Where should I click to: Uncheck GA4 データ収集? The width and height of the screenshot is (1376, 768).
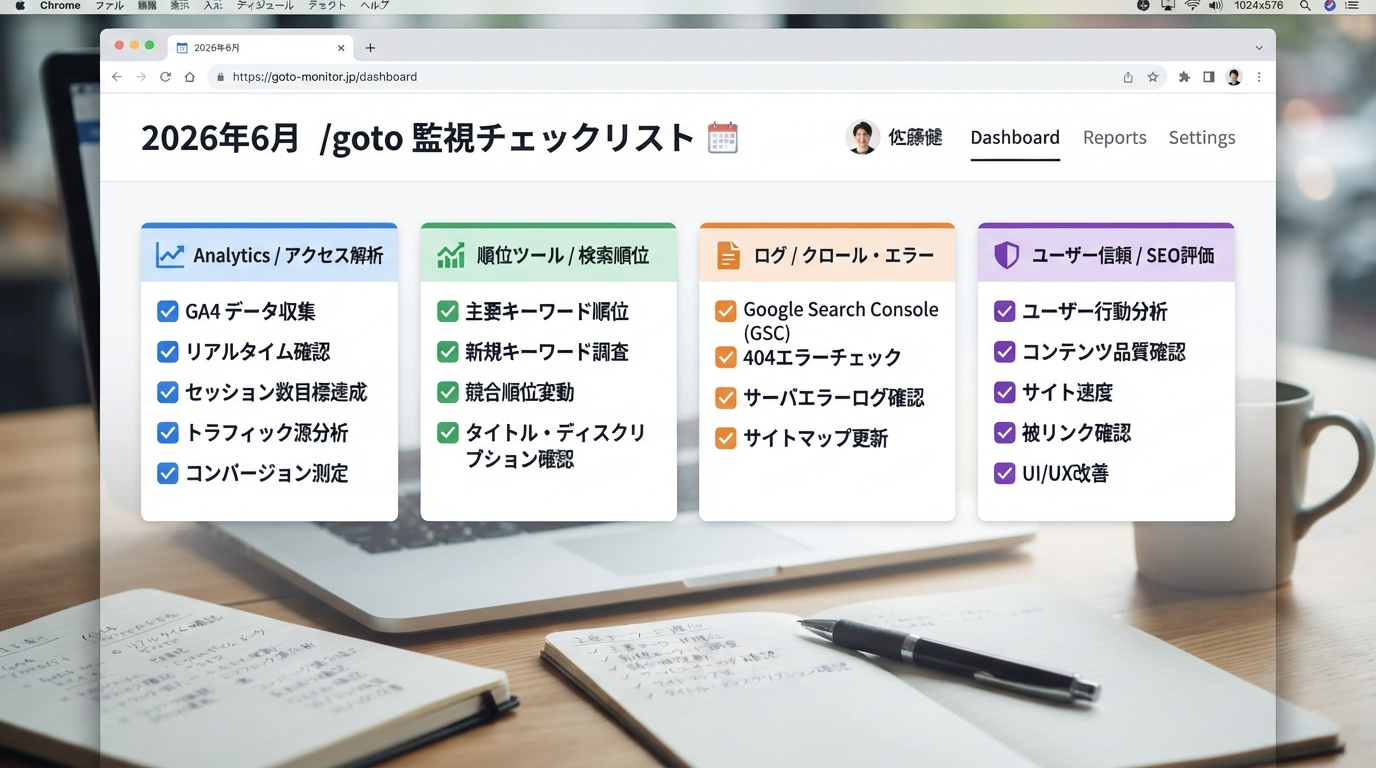coord(168,312)
